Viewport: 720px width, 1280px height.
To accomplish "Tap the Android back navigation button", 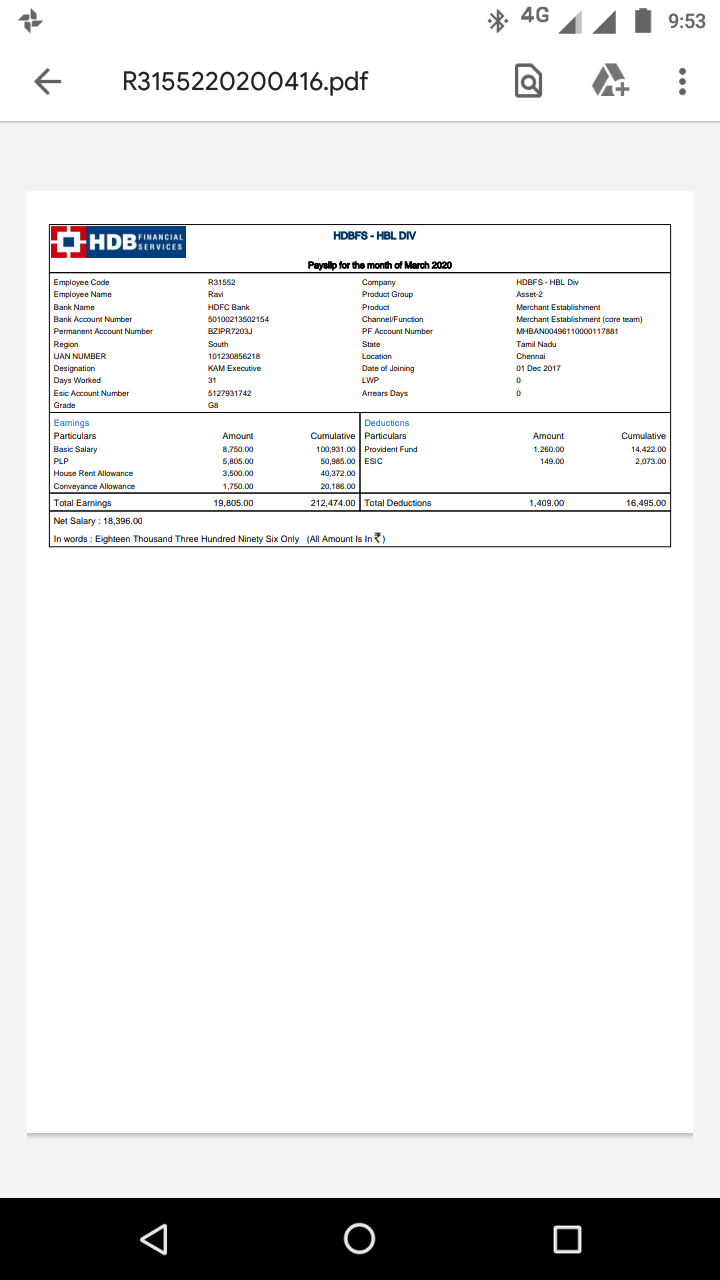I will click(153, 1239).
